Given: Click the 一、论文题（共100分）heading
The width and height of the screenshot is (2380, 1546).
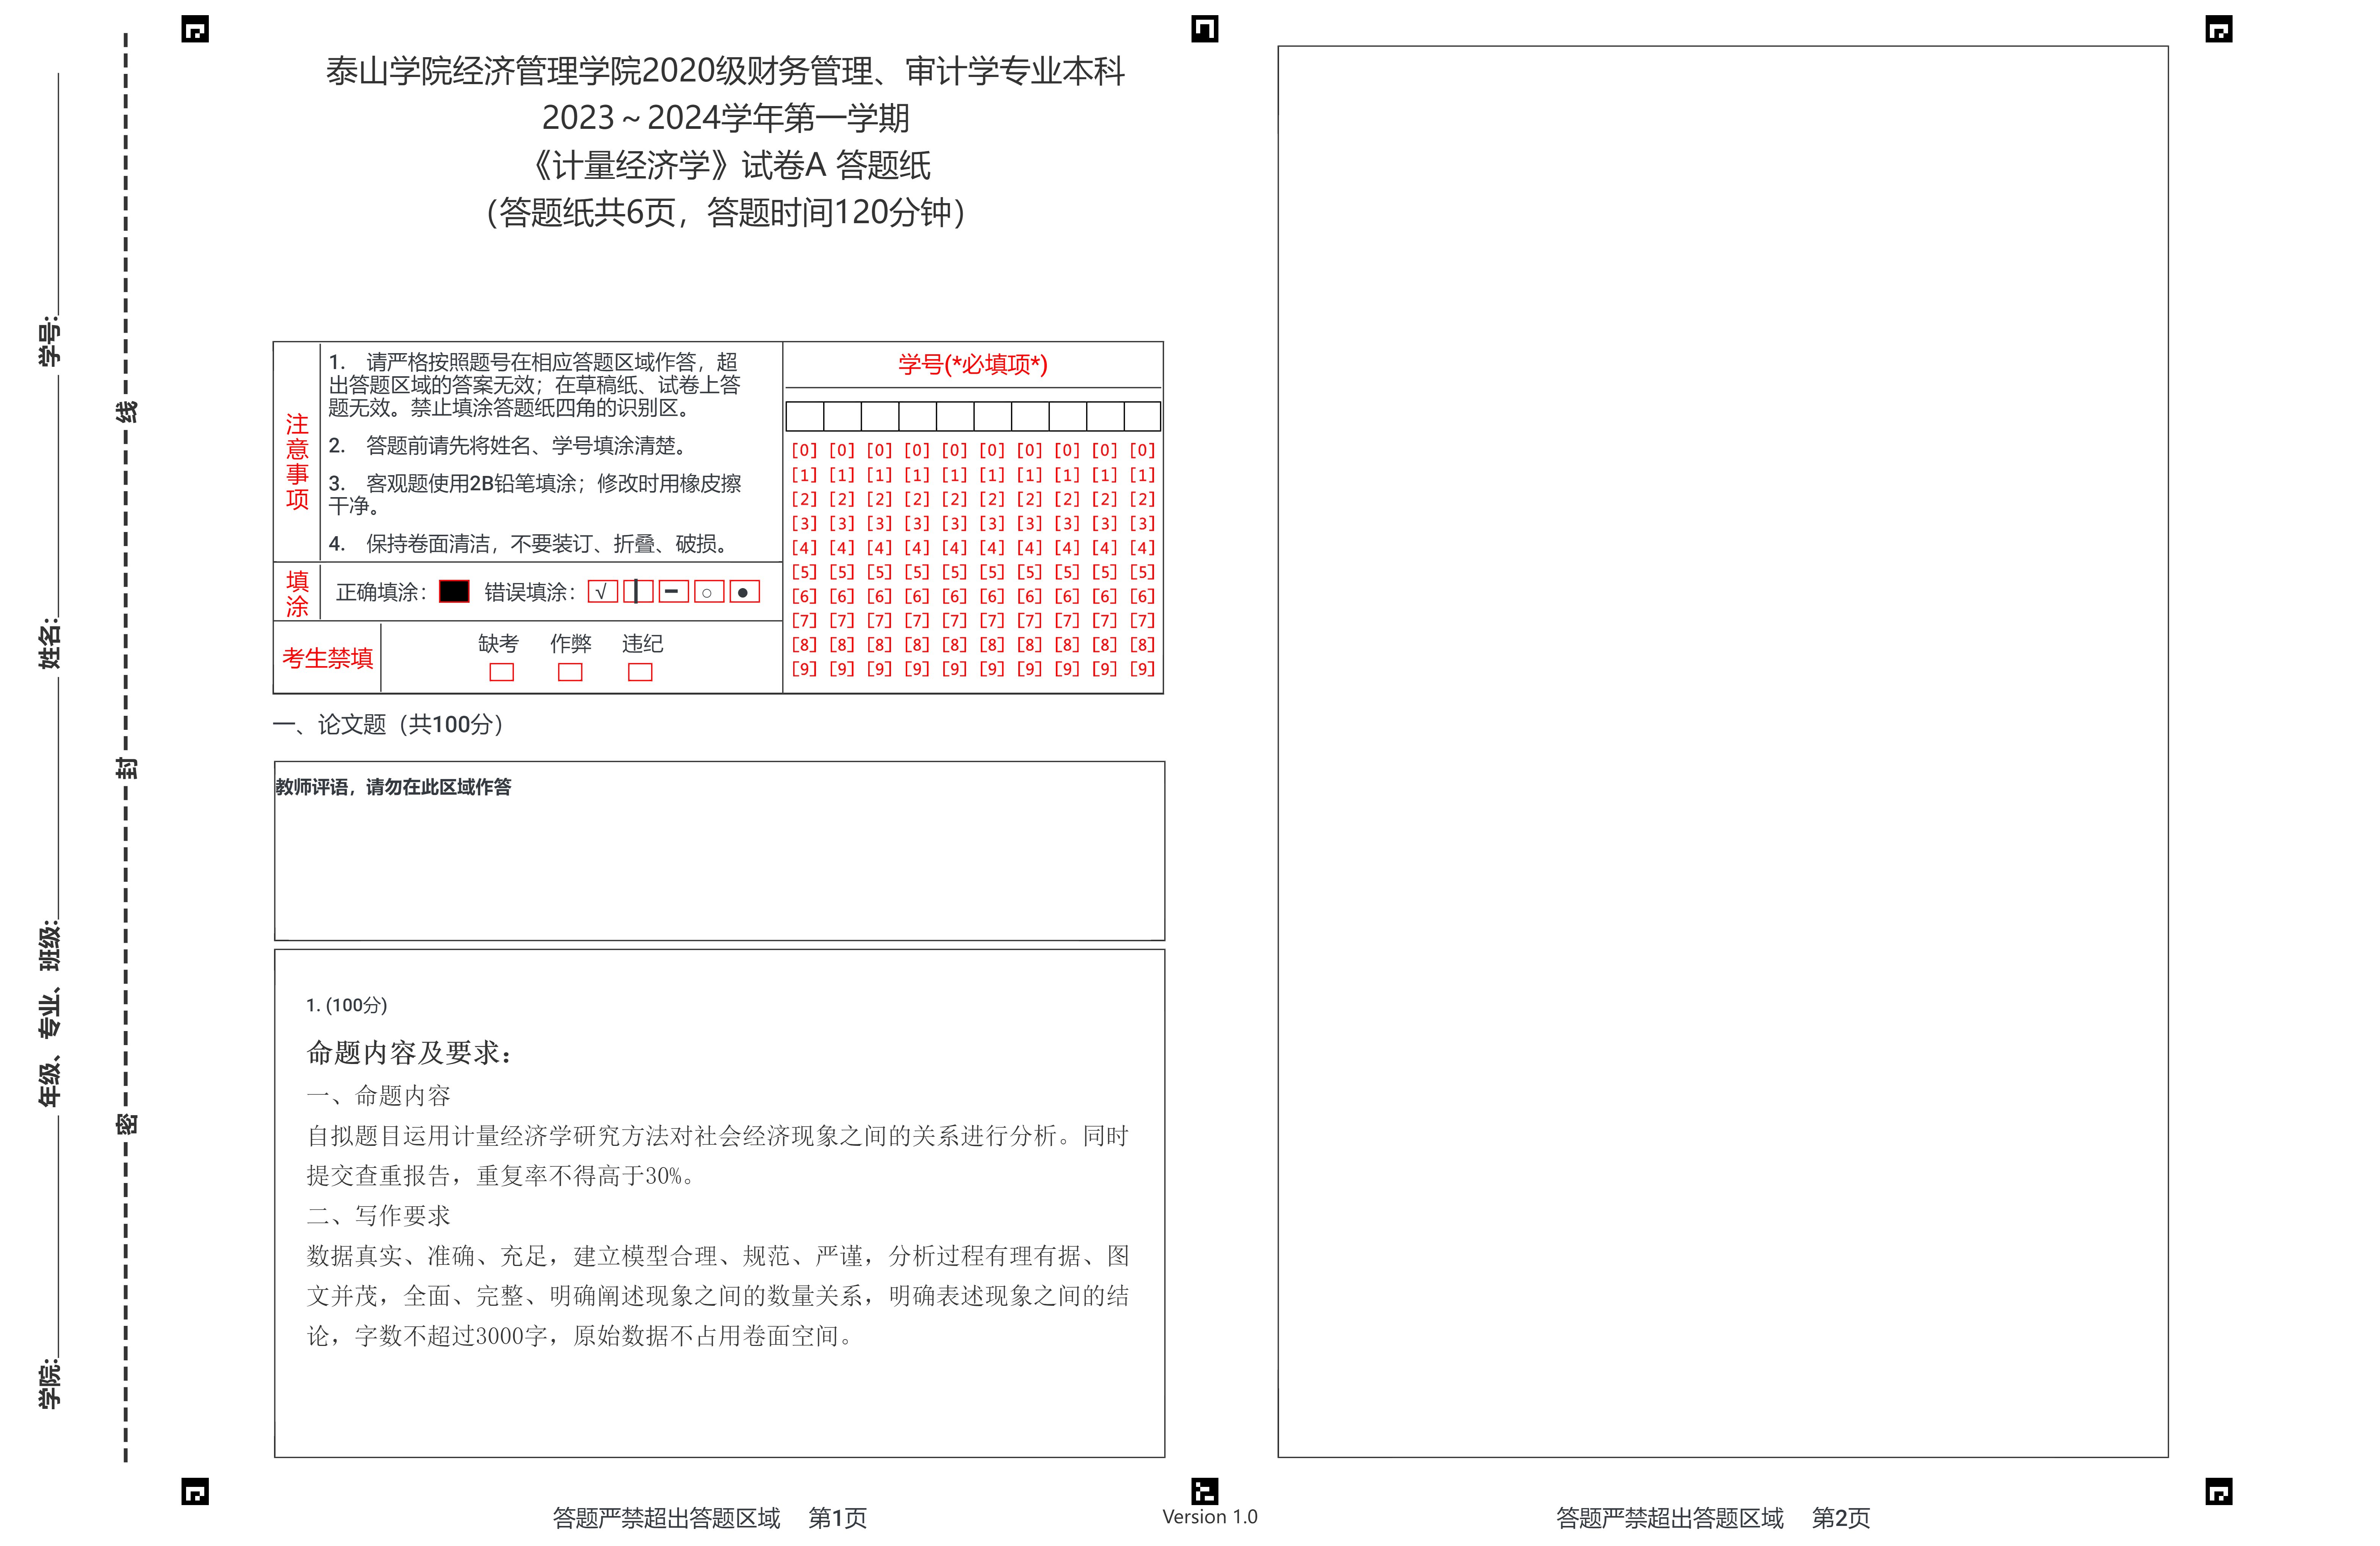Looking at the screenshot, I should 389,724.
